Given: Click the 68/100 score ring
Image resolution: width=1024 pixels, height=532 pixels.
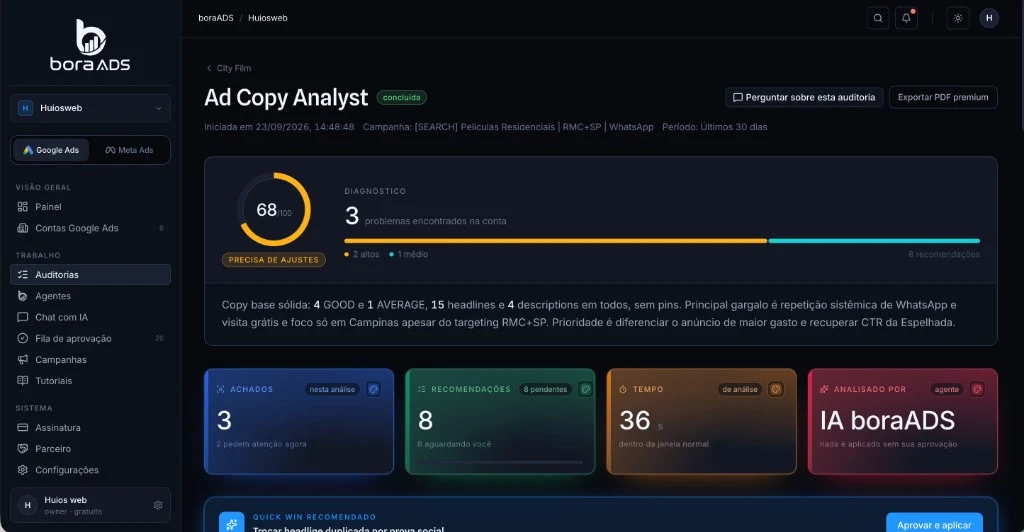Looking at the screenshot, I should [274, 209].
